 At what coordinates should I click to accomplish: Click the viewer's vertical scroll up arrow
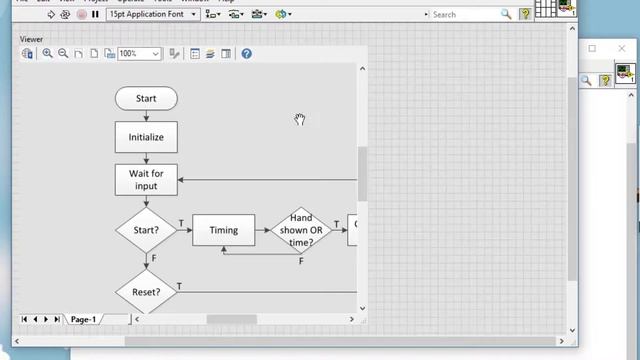coord(362,69)
